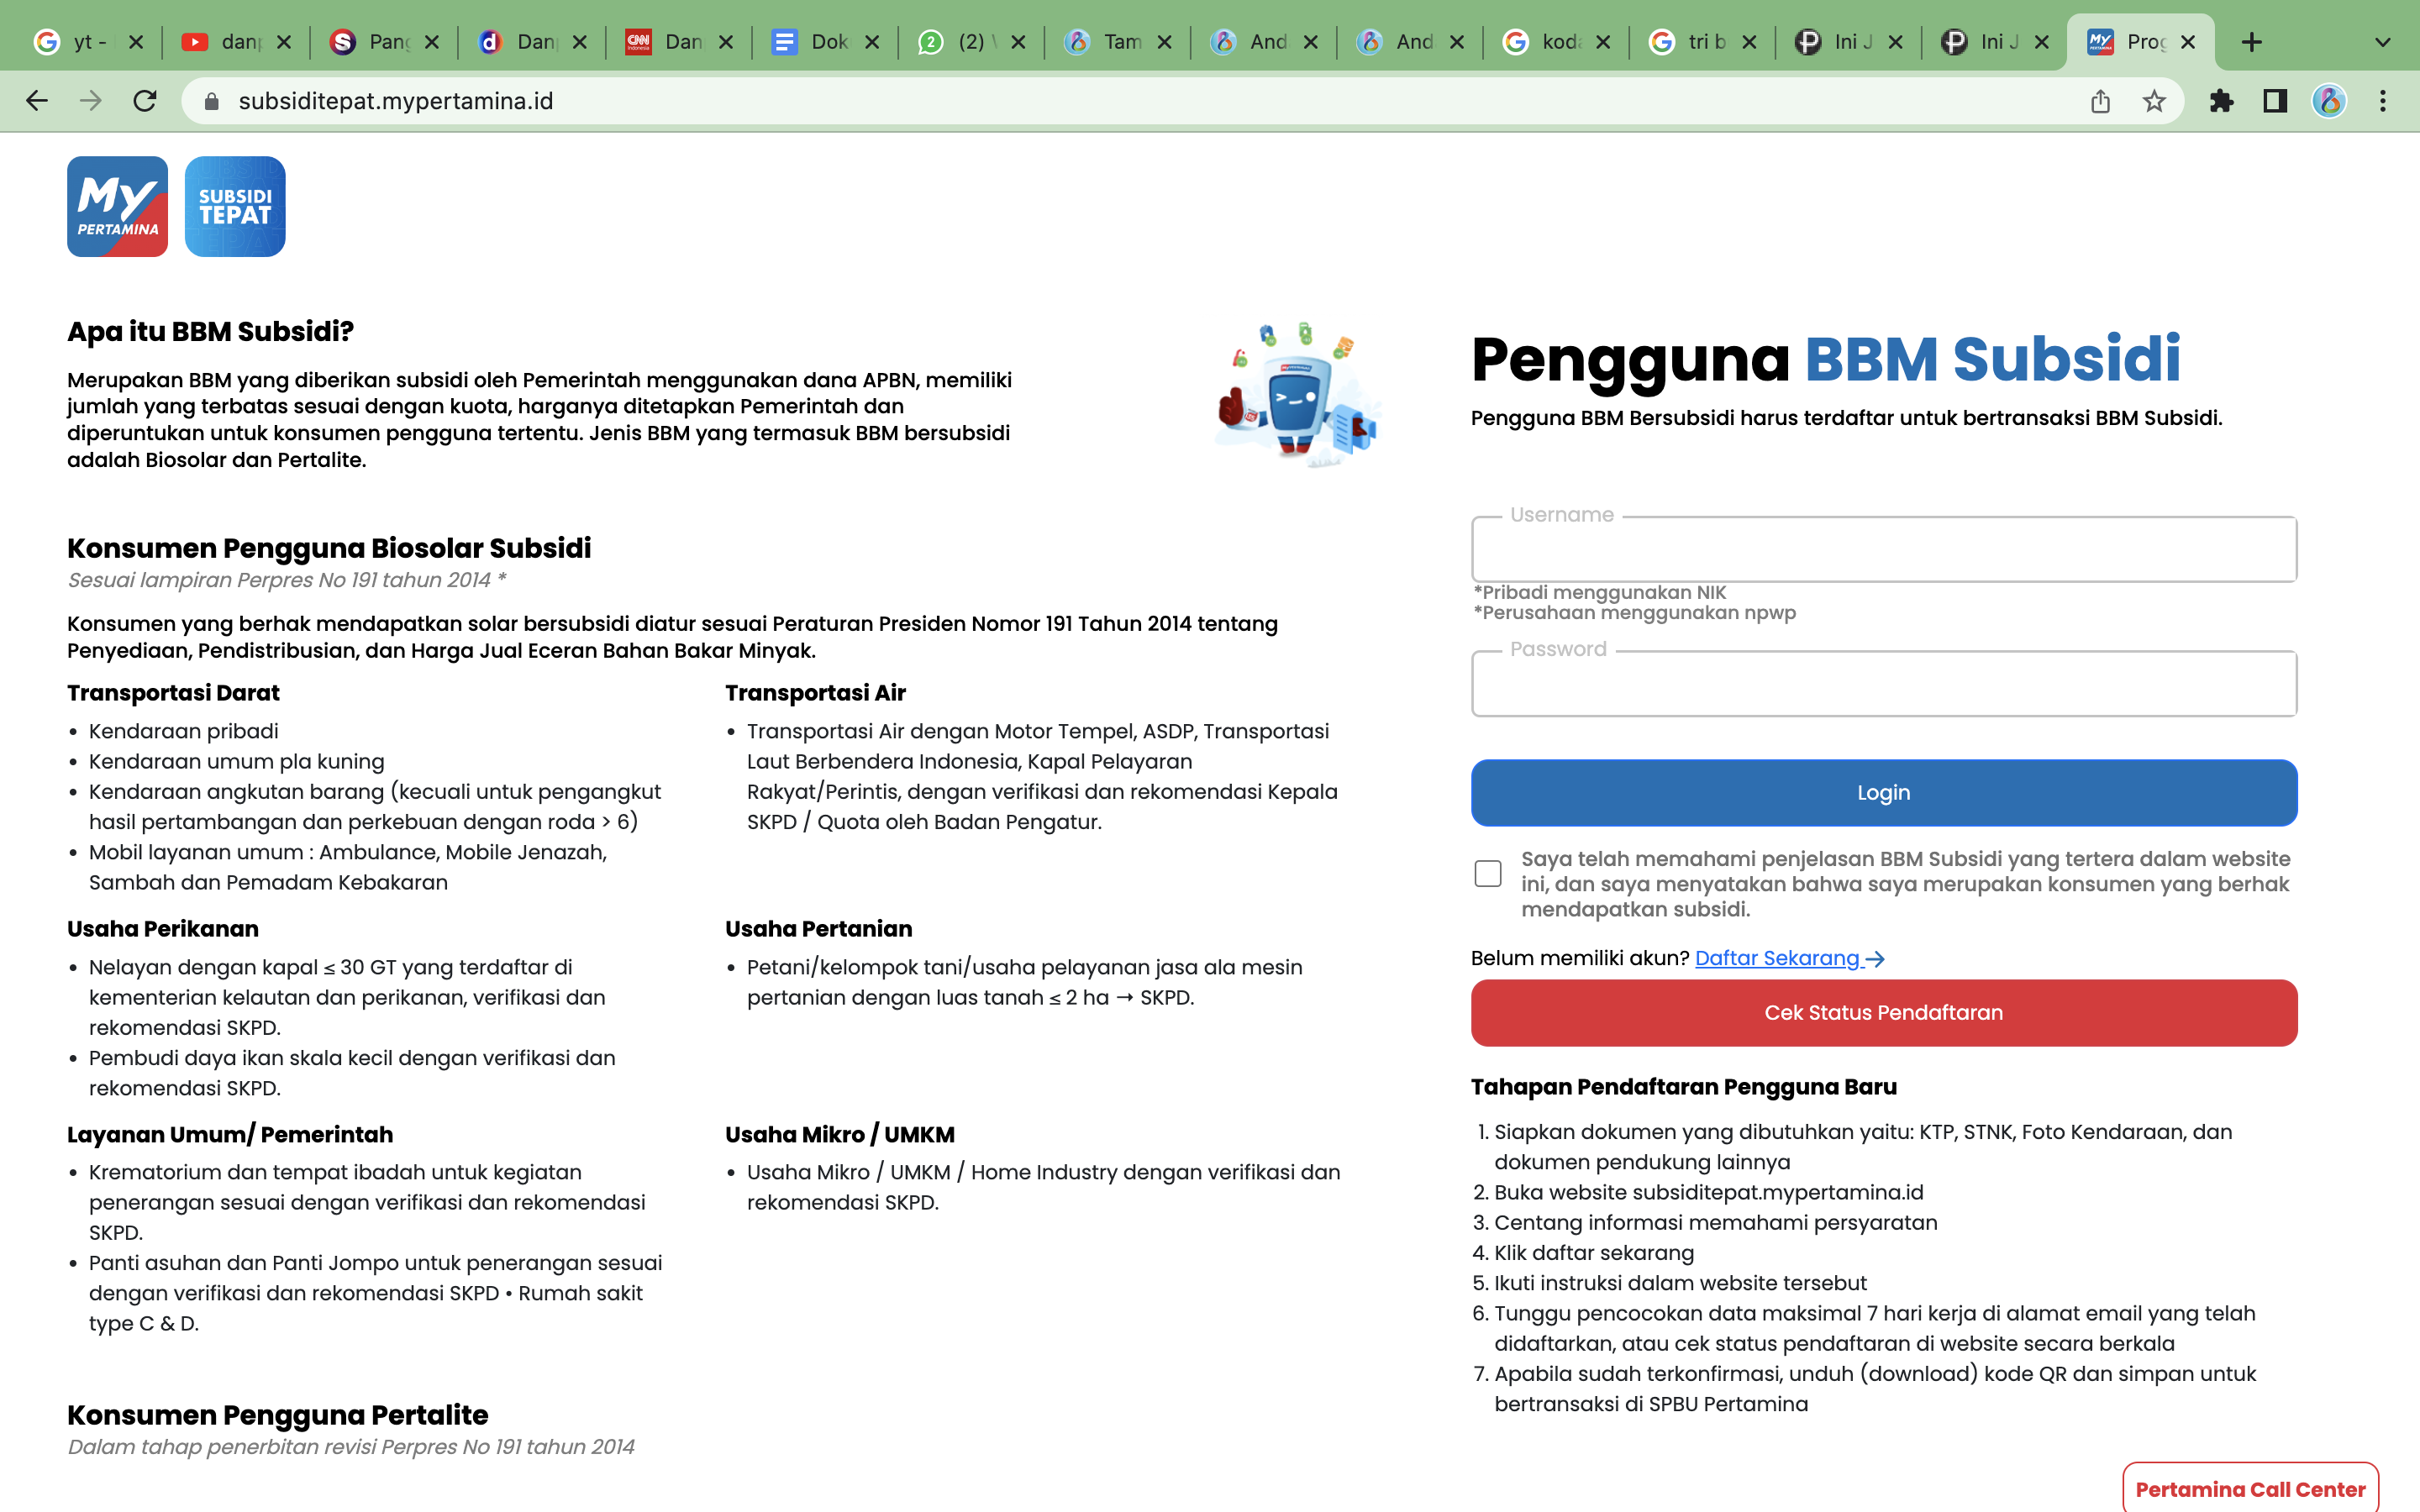Click the MyPertamina logo

[x=117, y=206]
